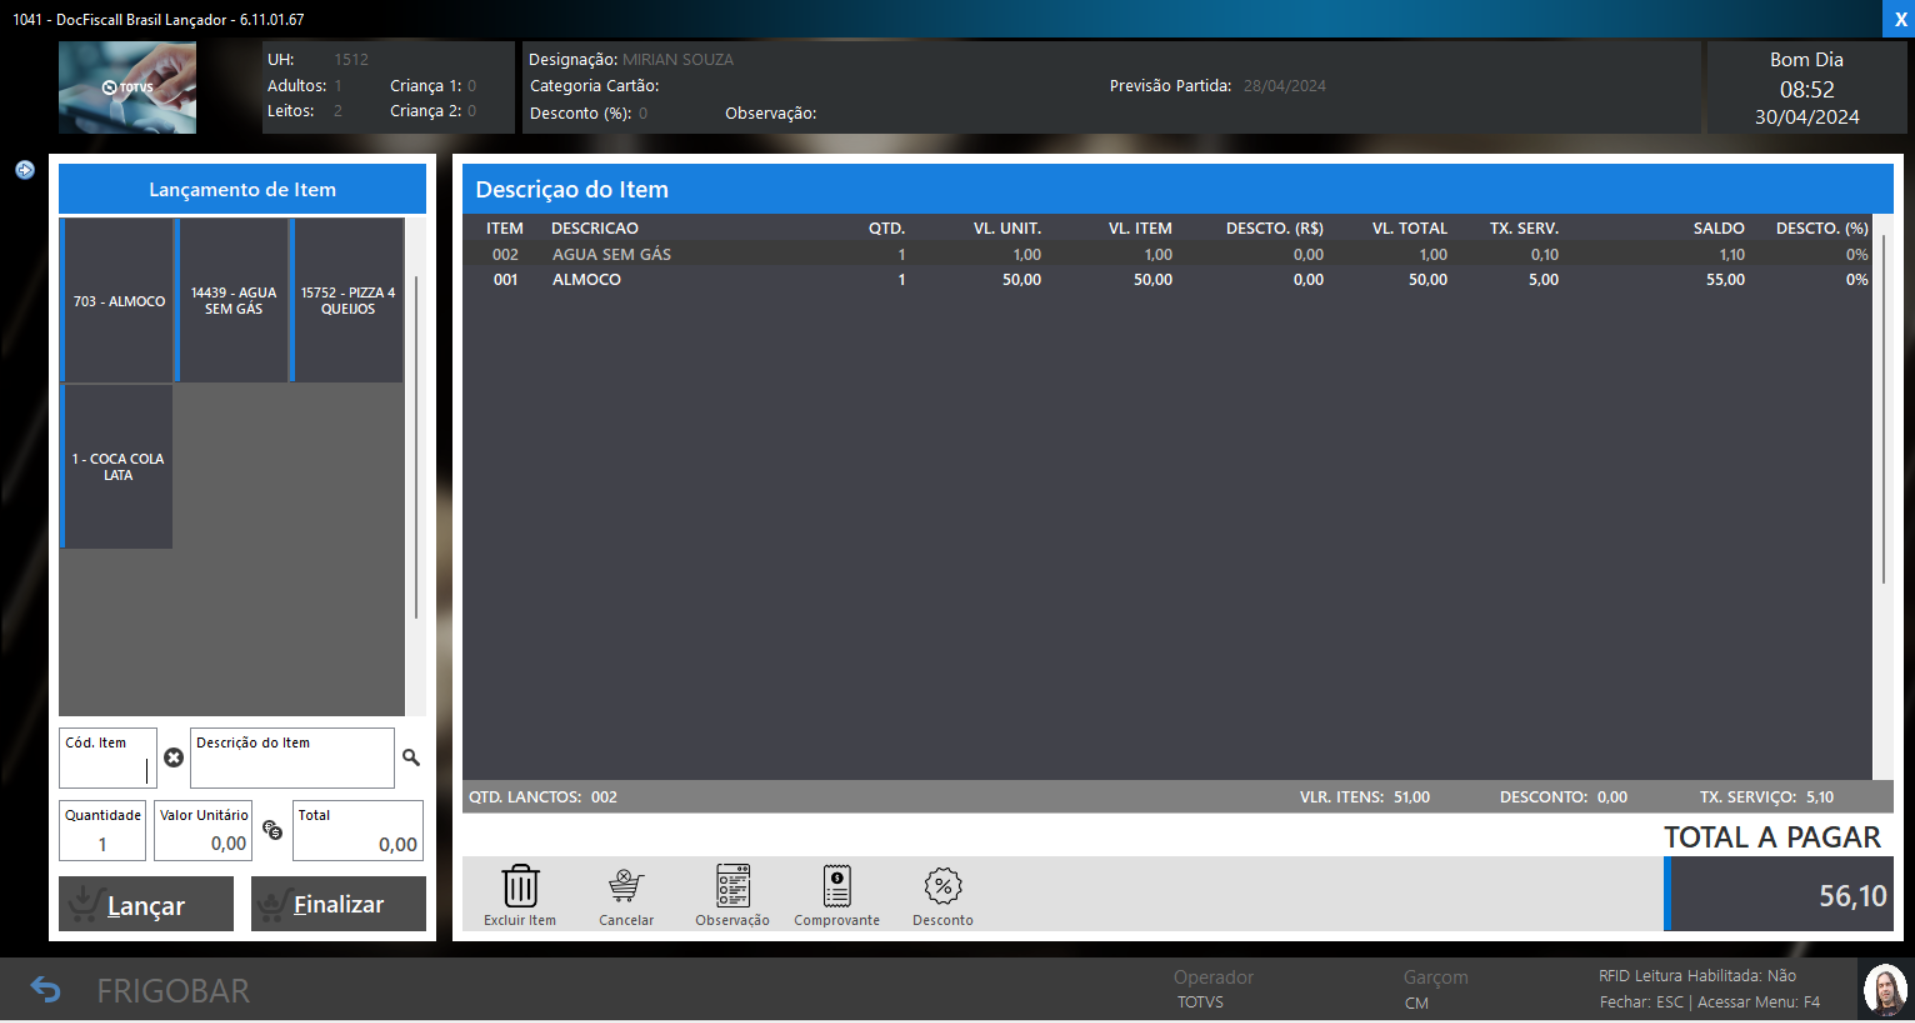
Task: Click the Lançar button
Action: click(x=146, y=904)
